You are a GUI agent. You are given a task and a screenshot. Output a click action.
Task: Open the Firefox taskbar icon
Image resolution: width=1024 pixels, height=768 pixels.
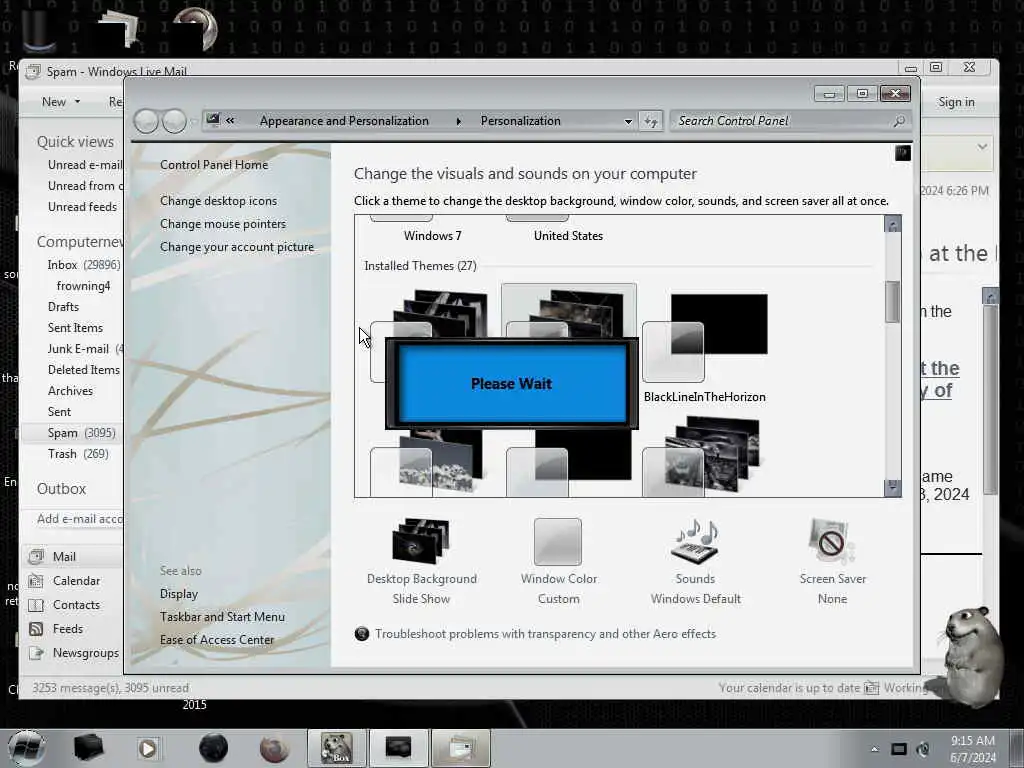point(274,748)
